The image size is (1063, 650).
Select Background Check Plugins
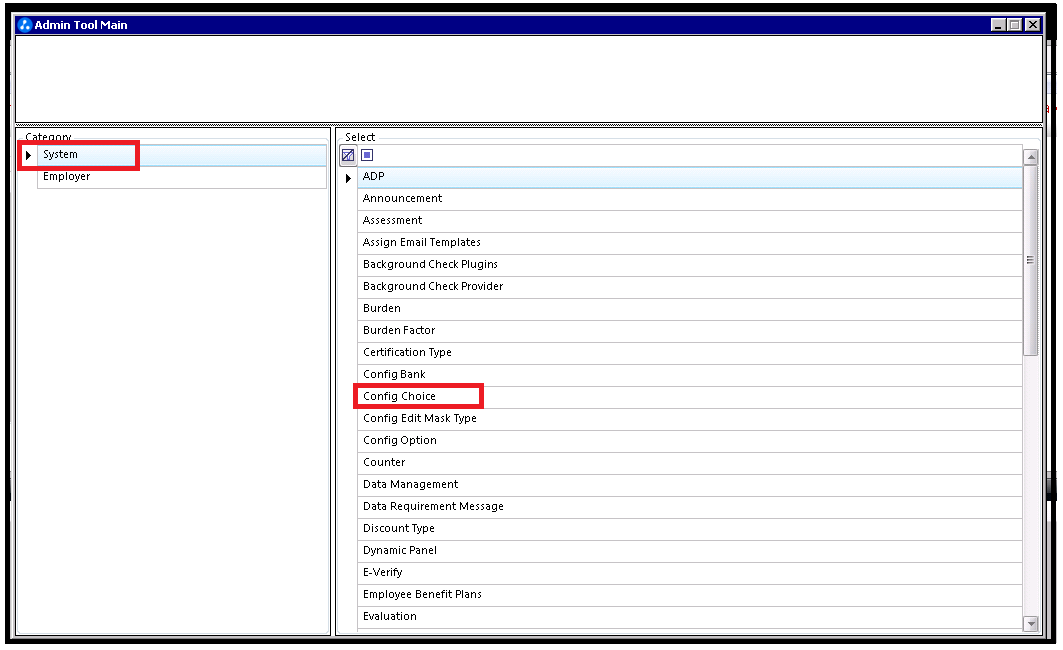pyautogui.click(x=689, y=265)
